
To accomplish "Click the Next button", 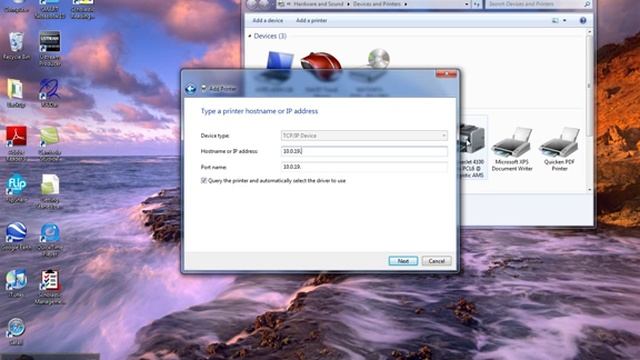I will [x=403, y=261].
